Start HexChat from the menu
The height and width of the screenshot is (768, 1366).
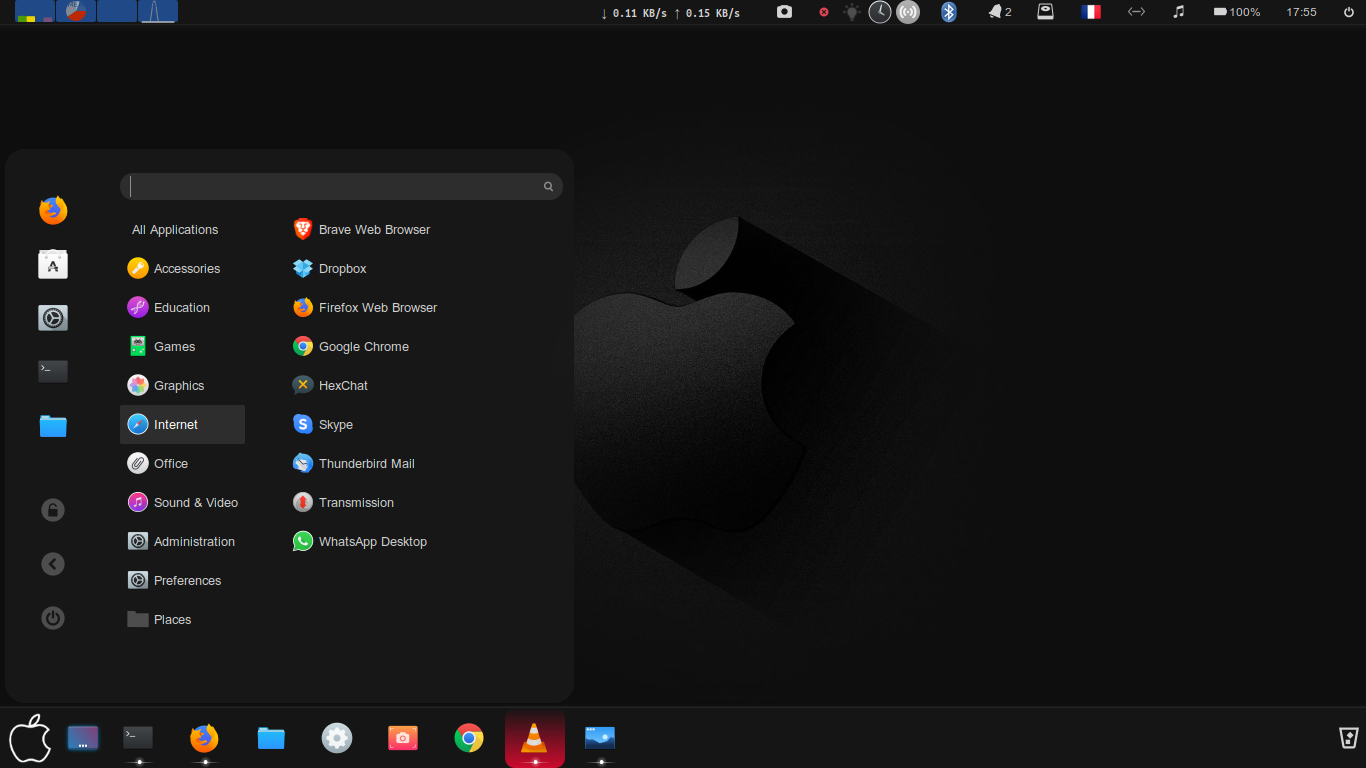330,385
